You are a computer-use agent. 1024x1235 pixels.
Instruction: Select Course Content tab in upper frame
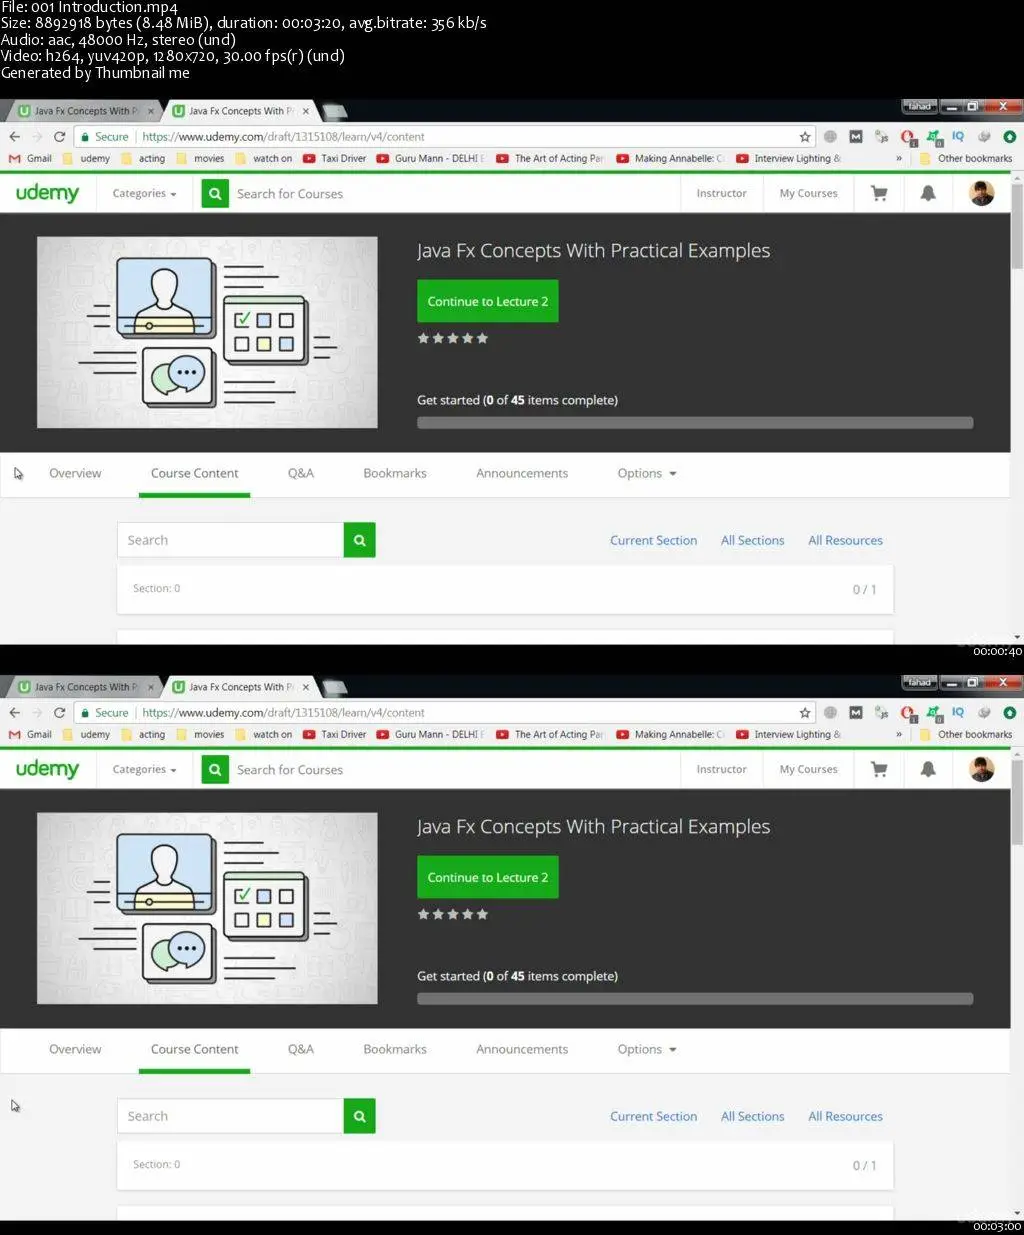coord(194,474)
